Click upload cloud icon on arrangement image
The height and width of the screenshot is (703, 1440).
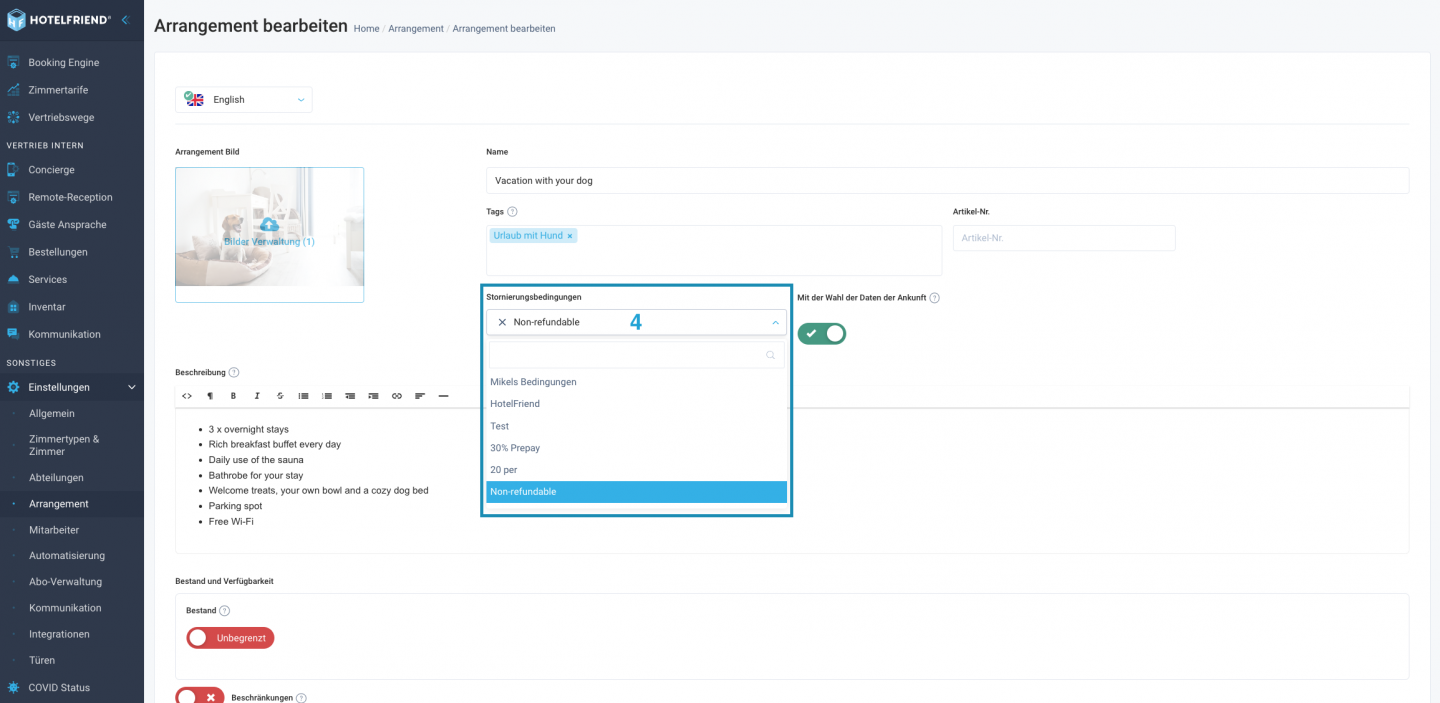coord(269,225)
